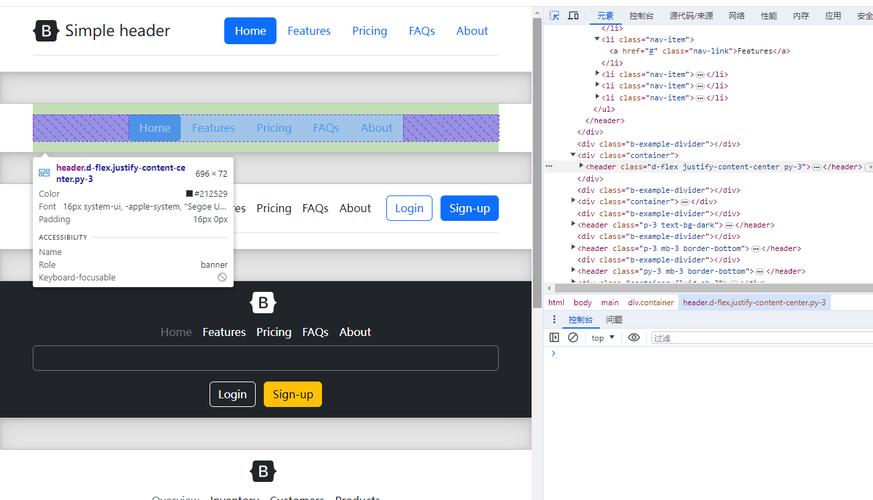Click the ellipsis in header p-3 text-bg-dark row
The image size is (873, 500).
(729, 225)
